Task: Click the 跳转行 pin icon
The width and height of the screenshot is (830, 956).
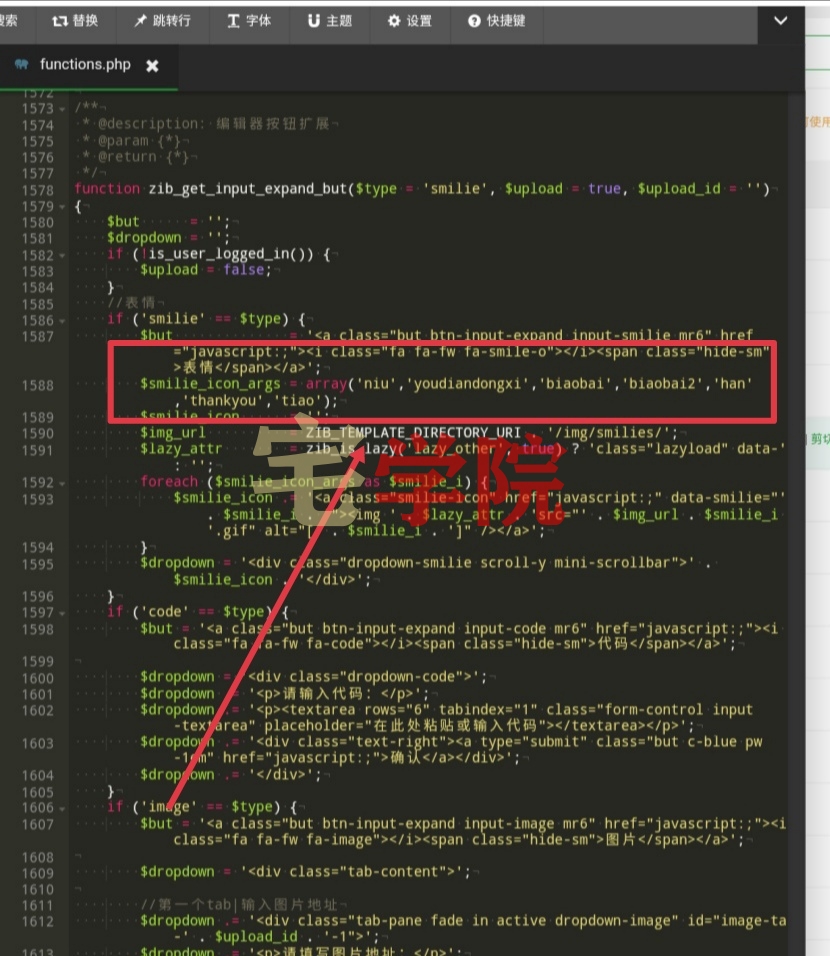Action: pos(140,21)
